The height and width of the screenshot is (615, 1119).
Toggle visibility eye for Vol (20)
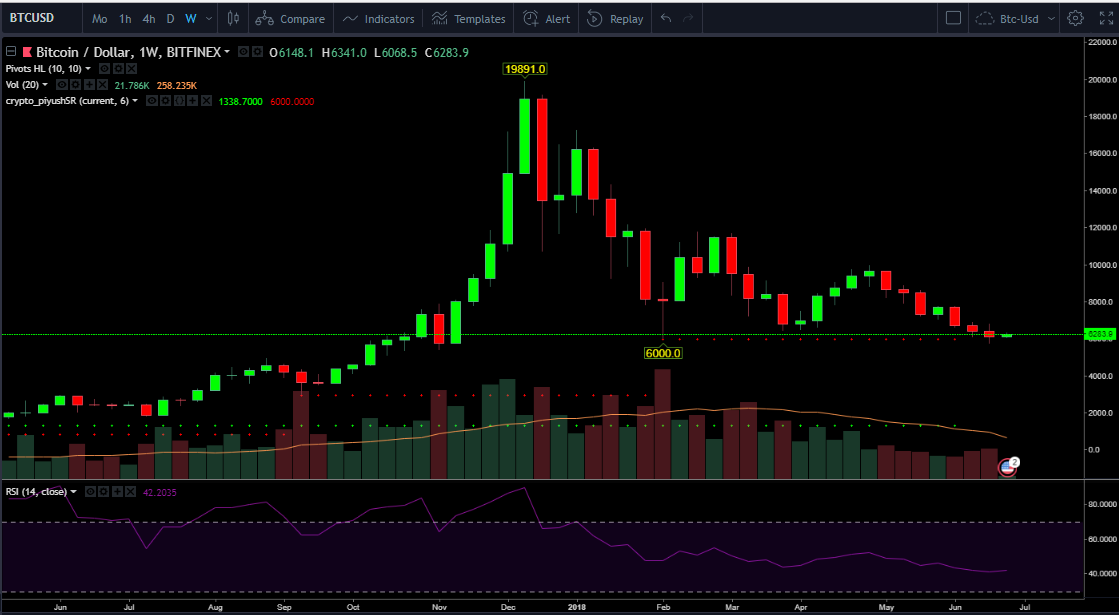pos(62,85)
